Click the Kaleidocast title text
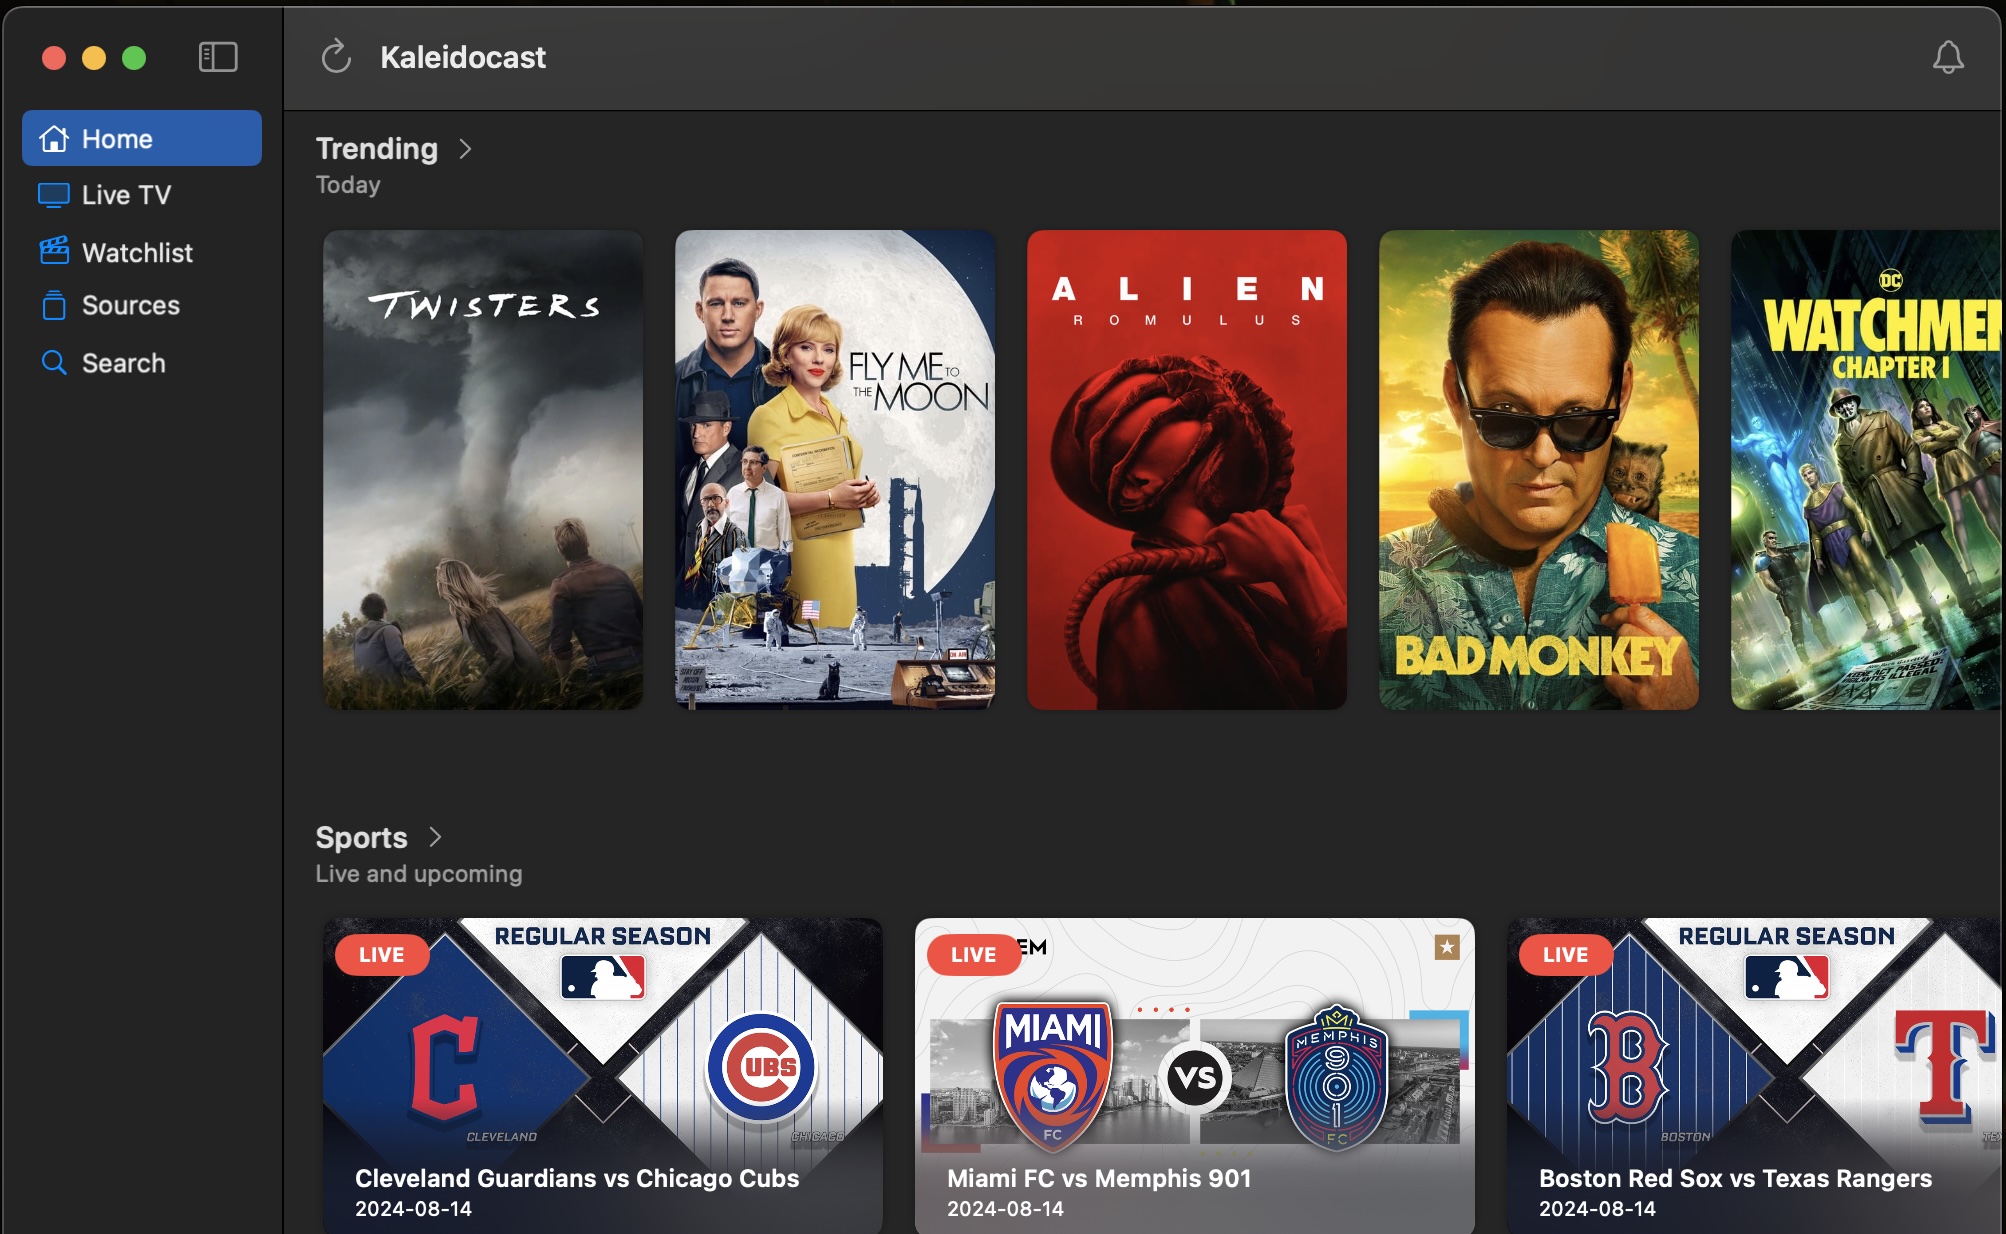 click(x=463, y=57)
